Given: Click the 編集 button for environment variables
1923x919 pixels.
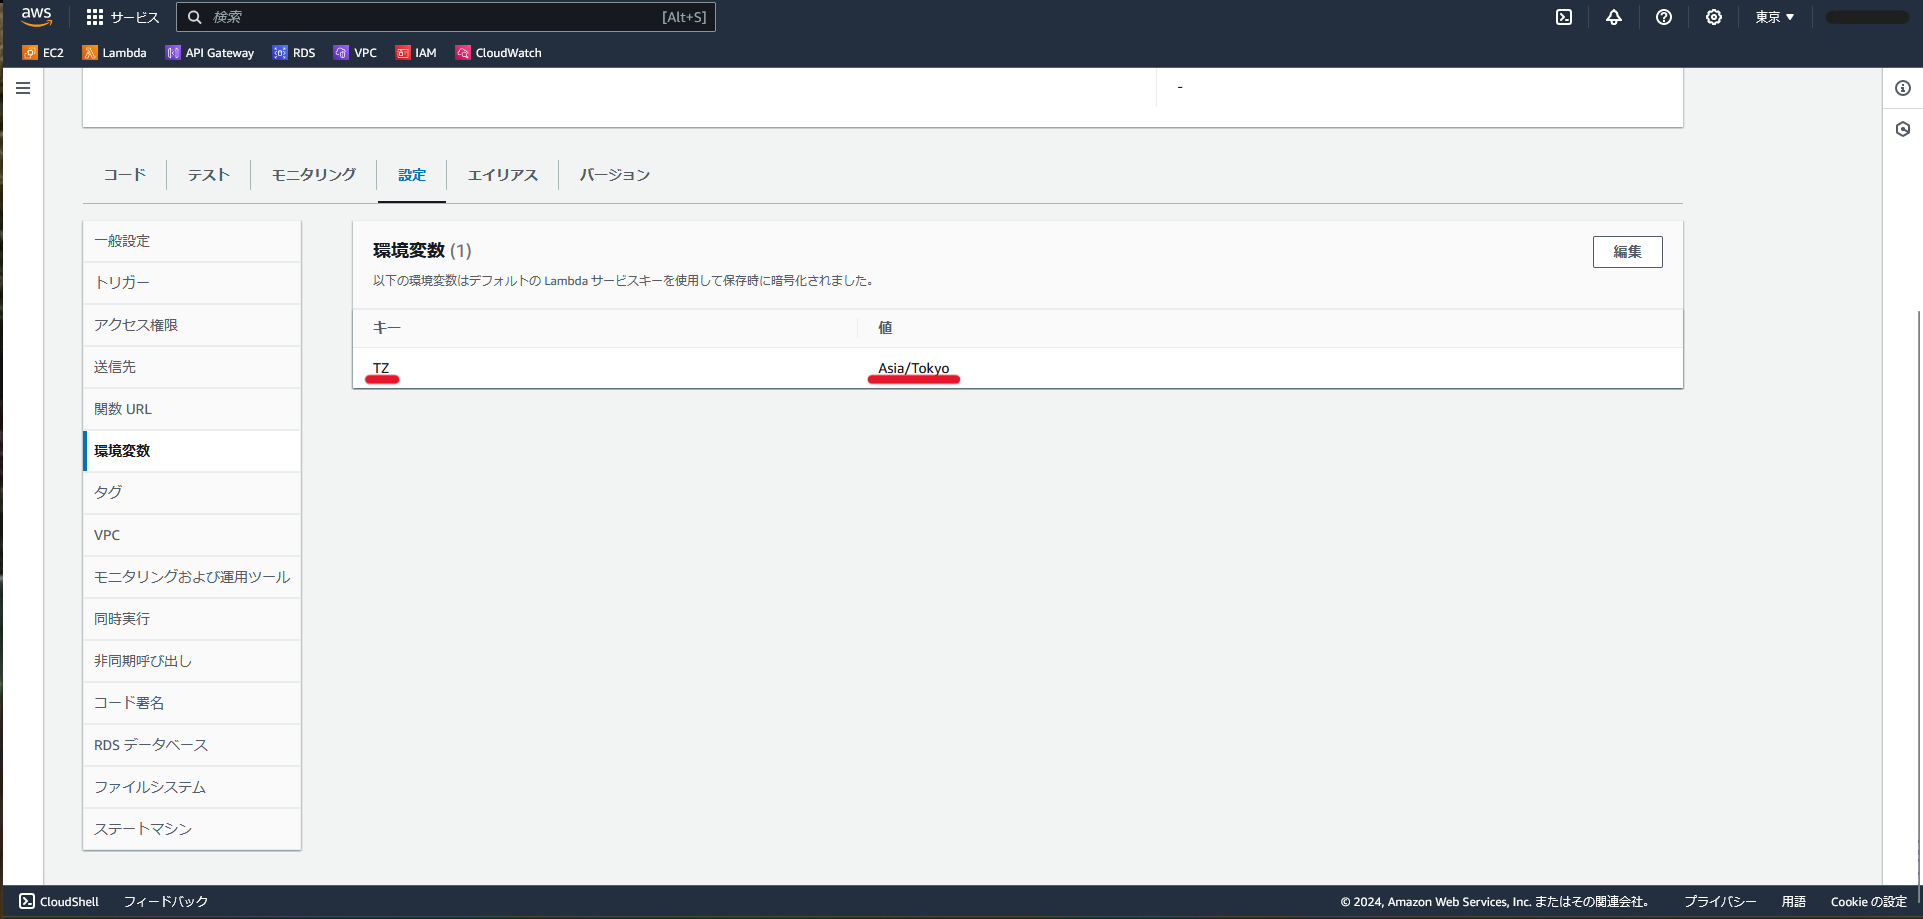Looking at the screenshot, I should 1627,252.
